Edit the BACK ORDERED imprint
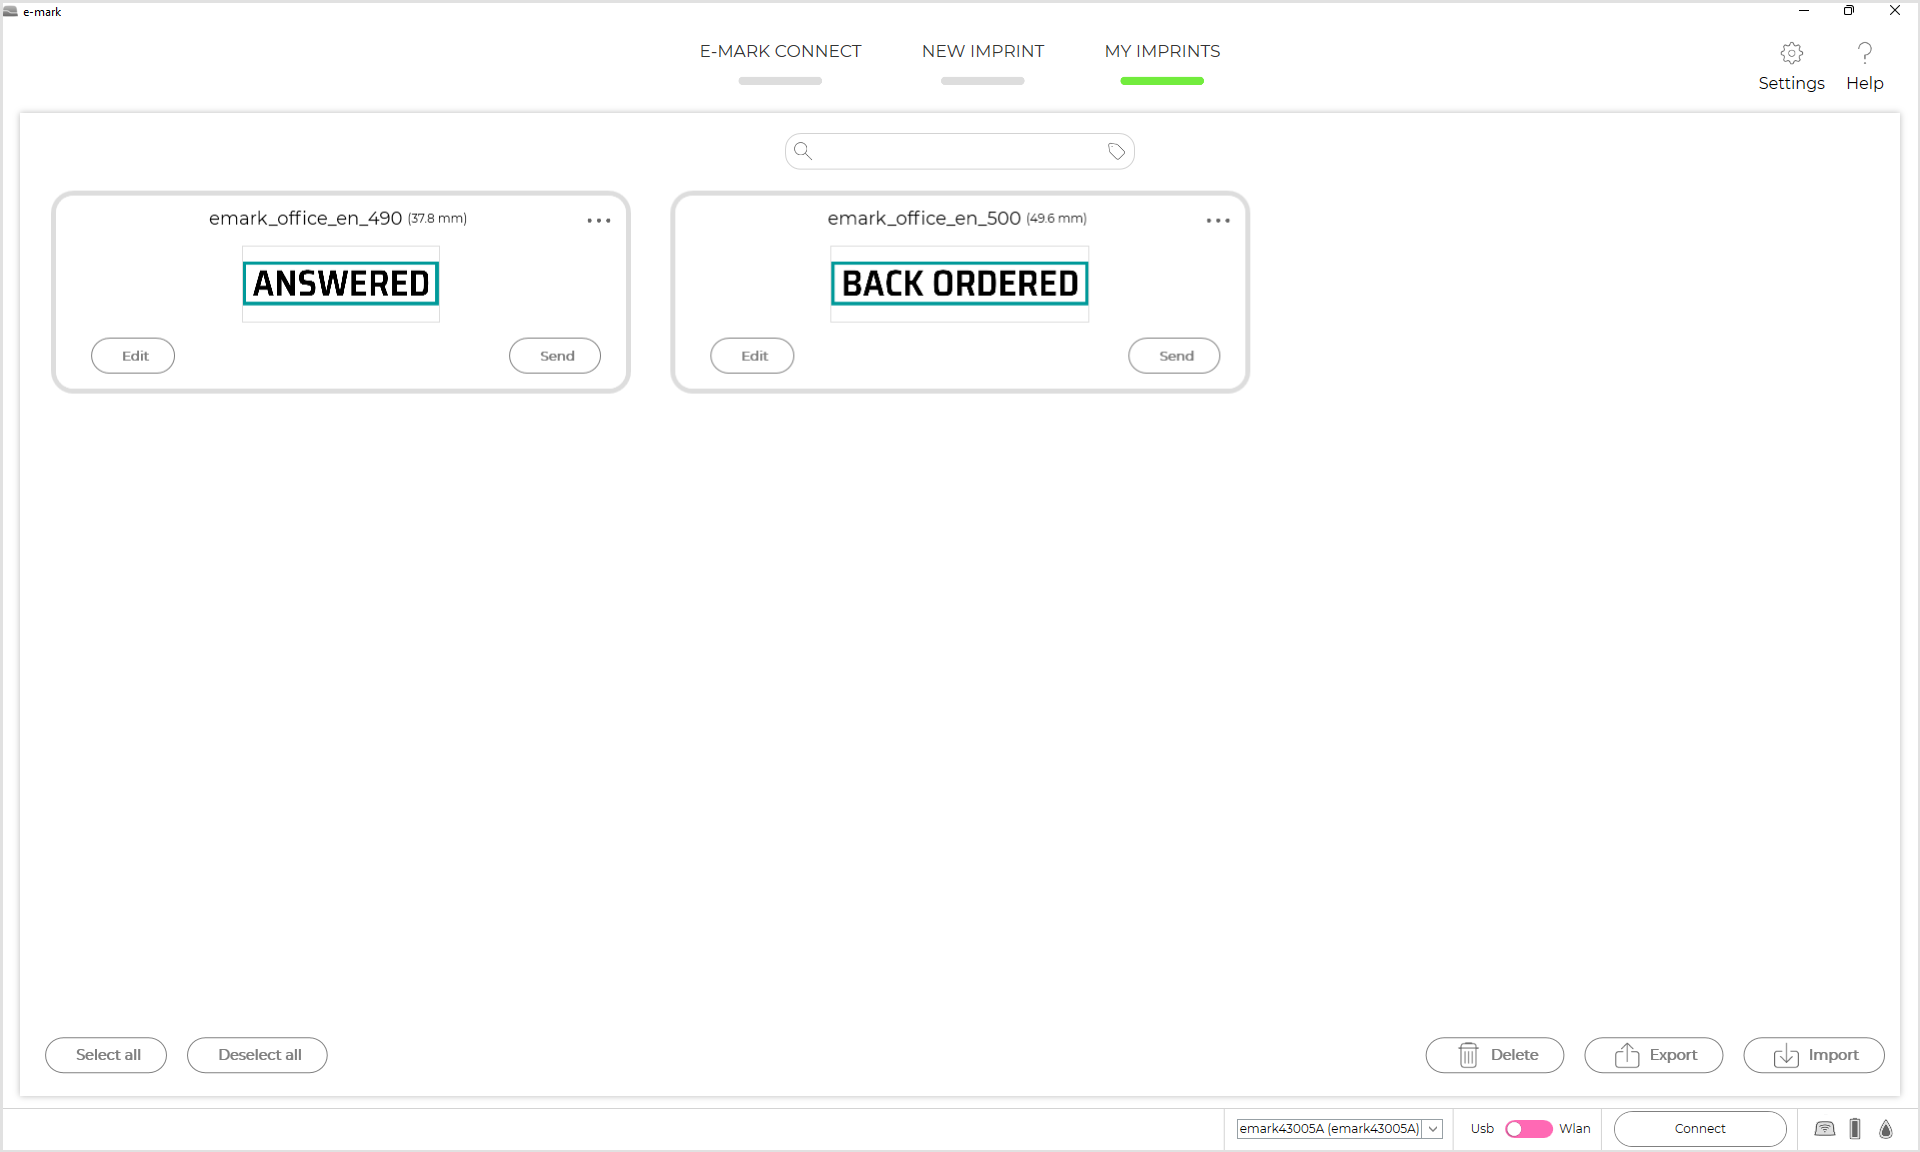 [x=752, y=356]
